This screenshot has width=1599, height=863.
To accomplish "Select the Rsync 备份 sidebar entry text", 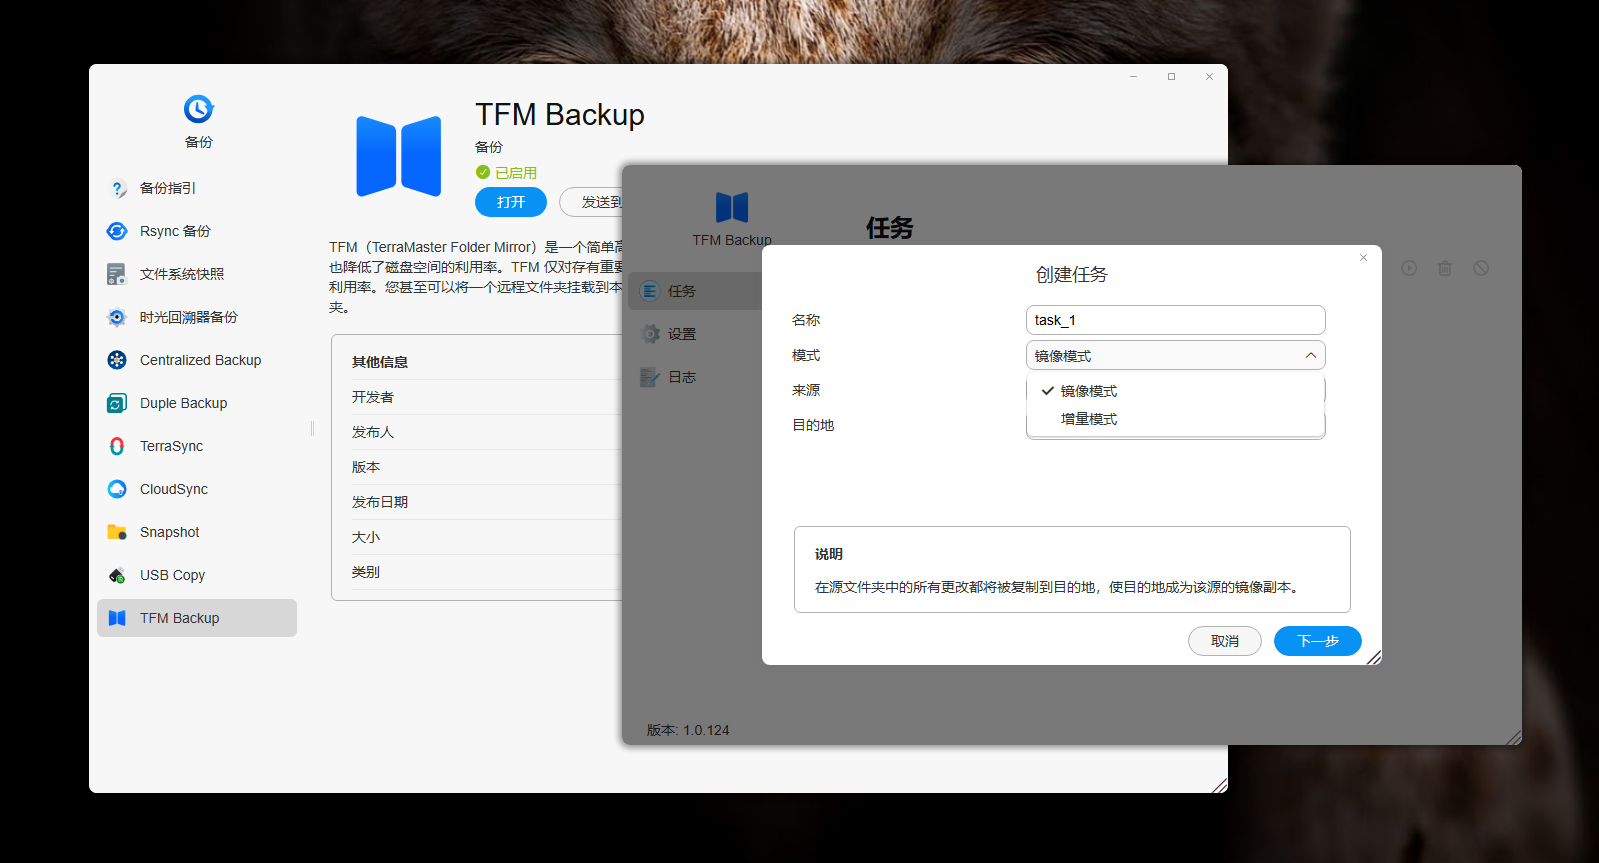I will point(175,231).
